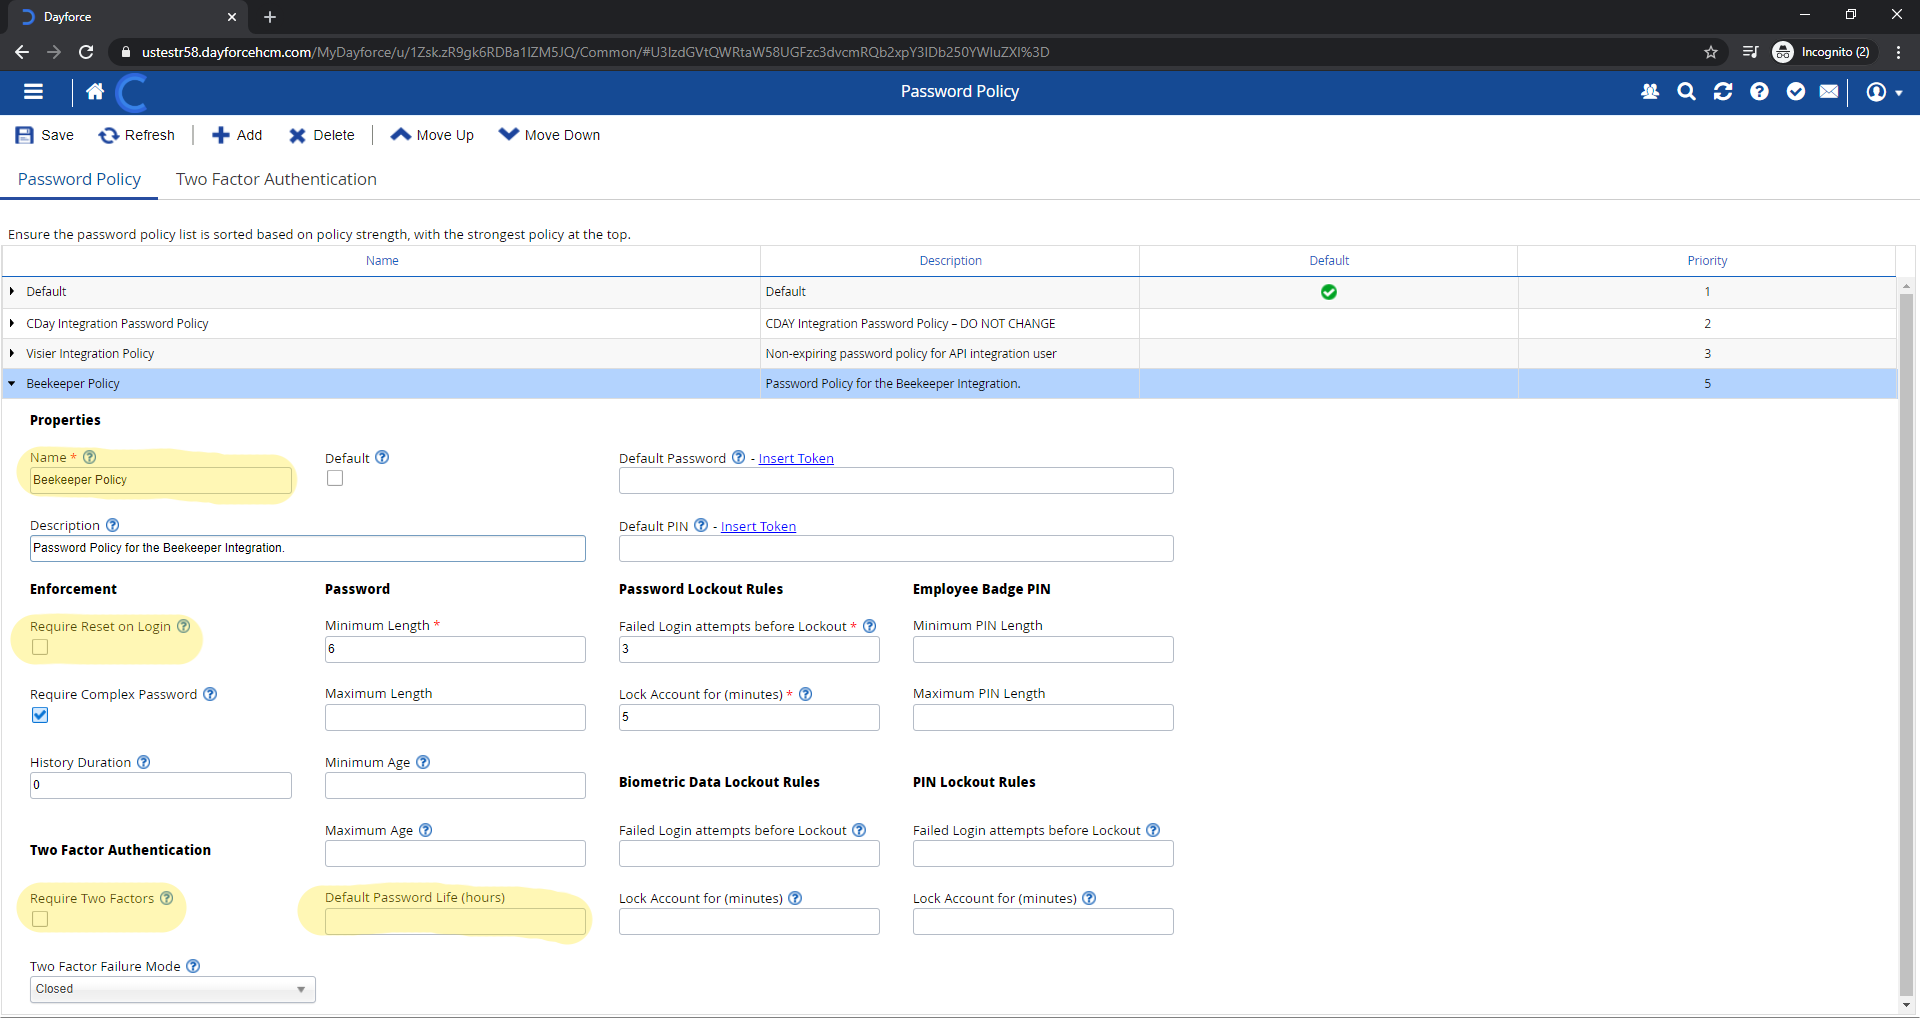The width and height of the screenshot is (1920, 1019).
Task: Click help icon beside Description label
Action: (x=113, y=525)
